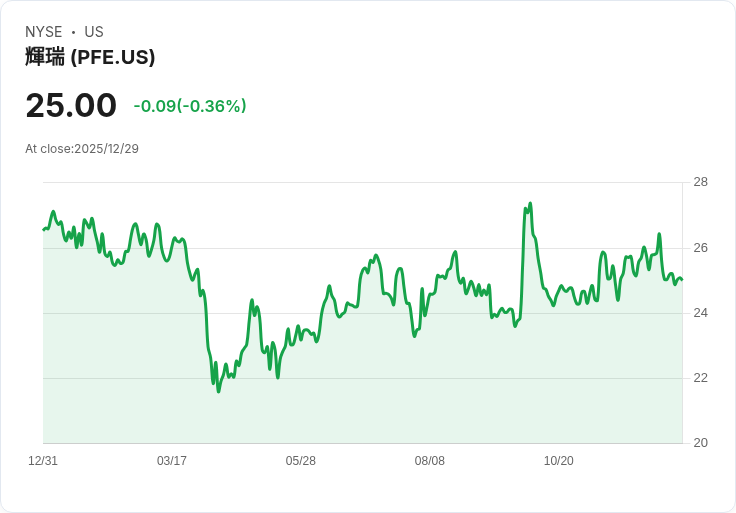The width and height of the screenshot is (736, 513).
Task: Click the 26 price axis label
Action: [700, 248]
